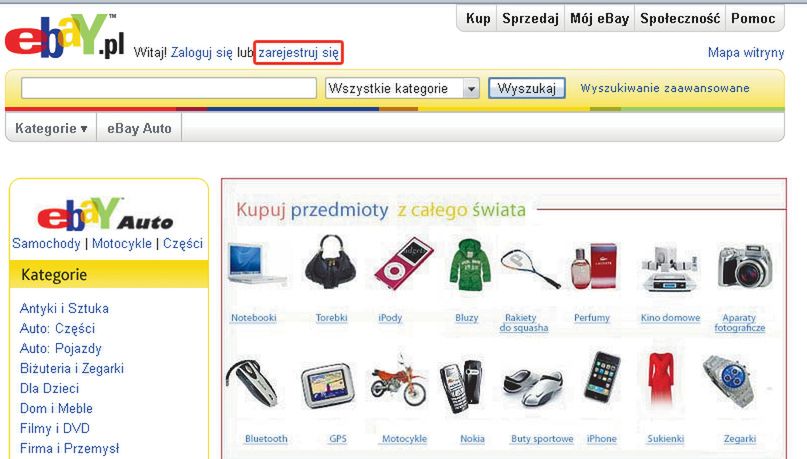The image size is (807, 459).
Task: Focus the search text field
Action: (x=169, y=88)
